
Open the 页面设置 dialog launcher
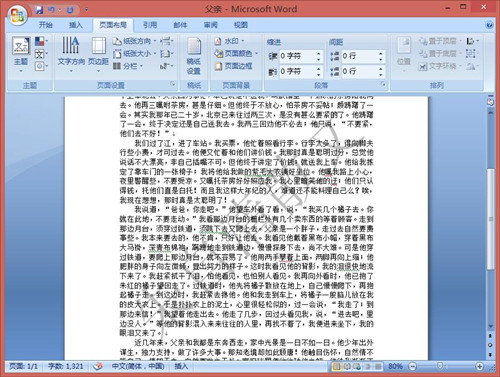point(172,84)
